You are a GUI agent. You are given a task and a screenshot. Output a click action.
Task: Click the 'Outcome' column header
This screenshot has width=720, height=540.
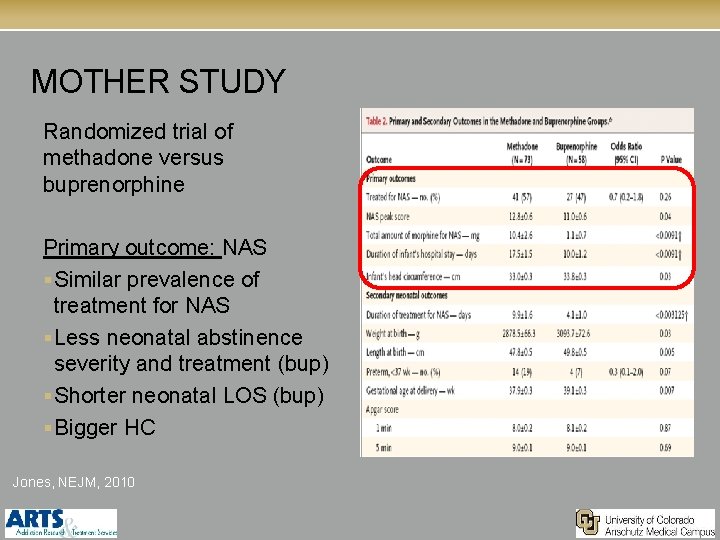pos(379,159)
